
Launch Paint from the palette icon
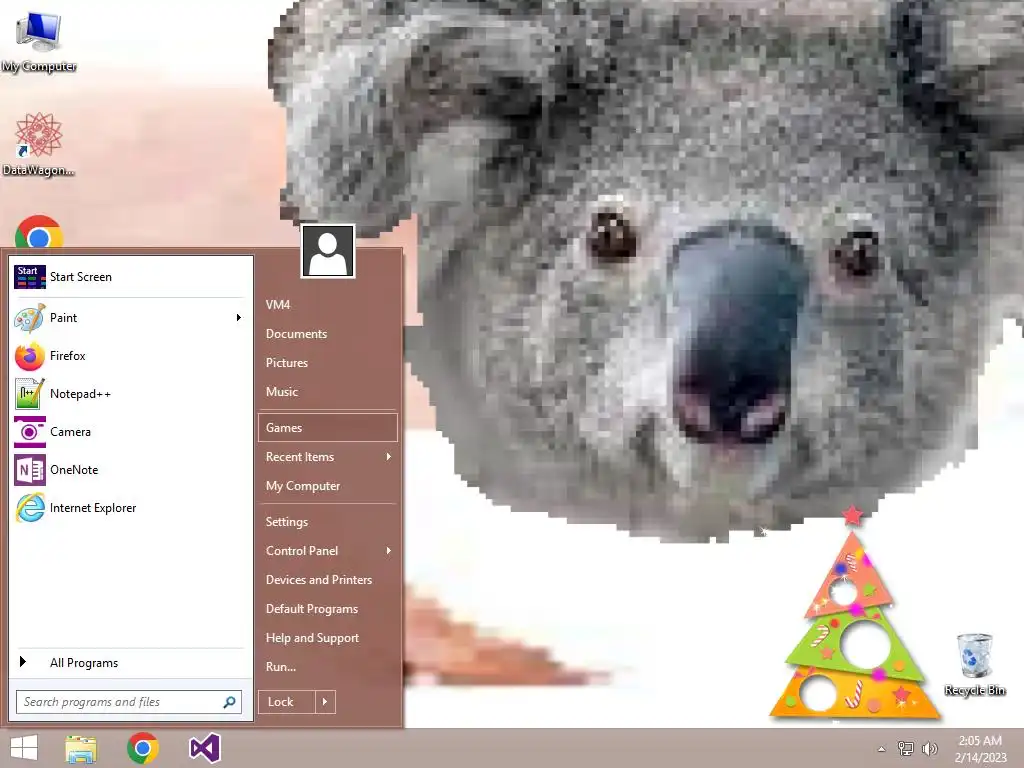click(x=29, y=318)
